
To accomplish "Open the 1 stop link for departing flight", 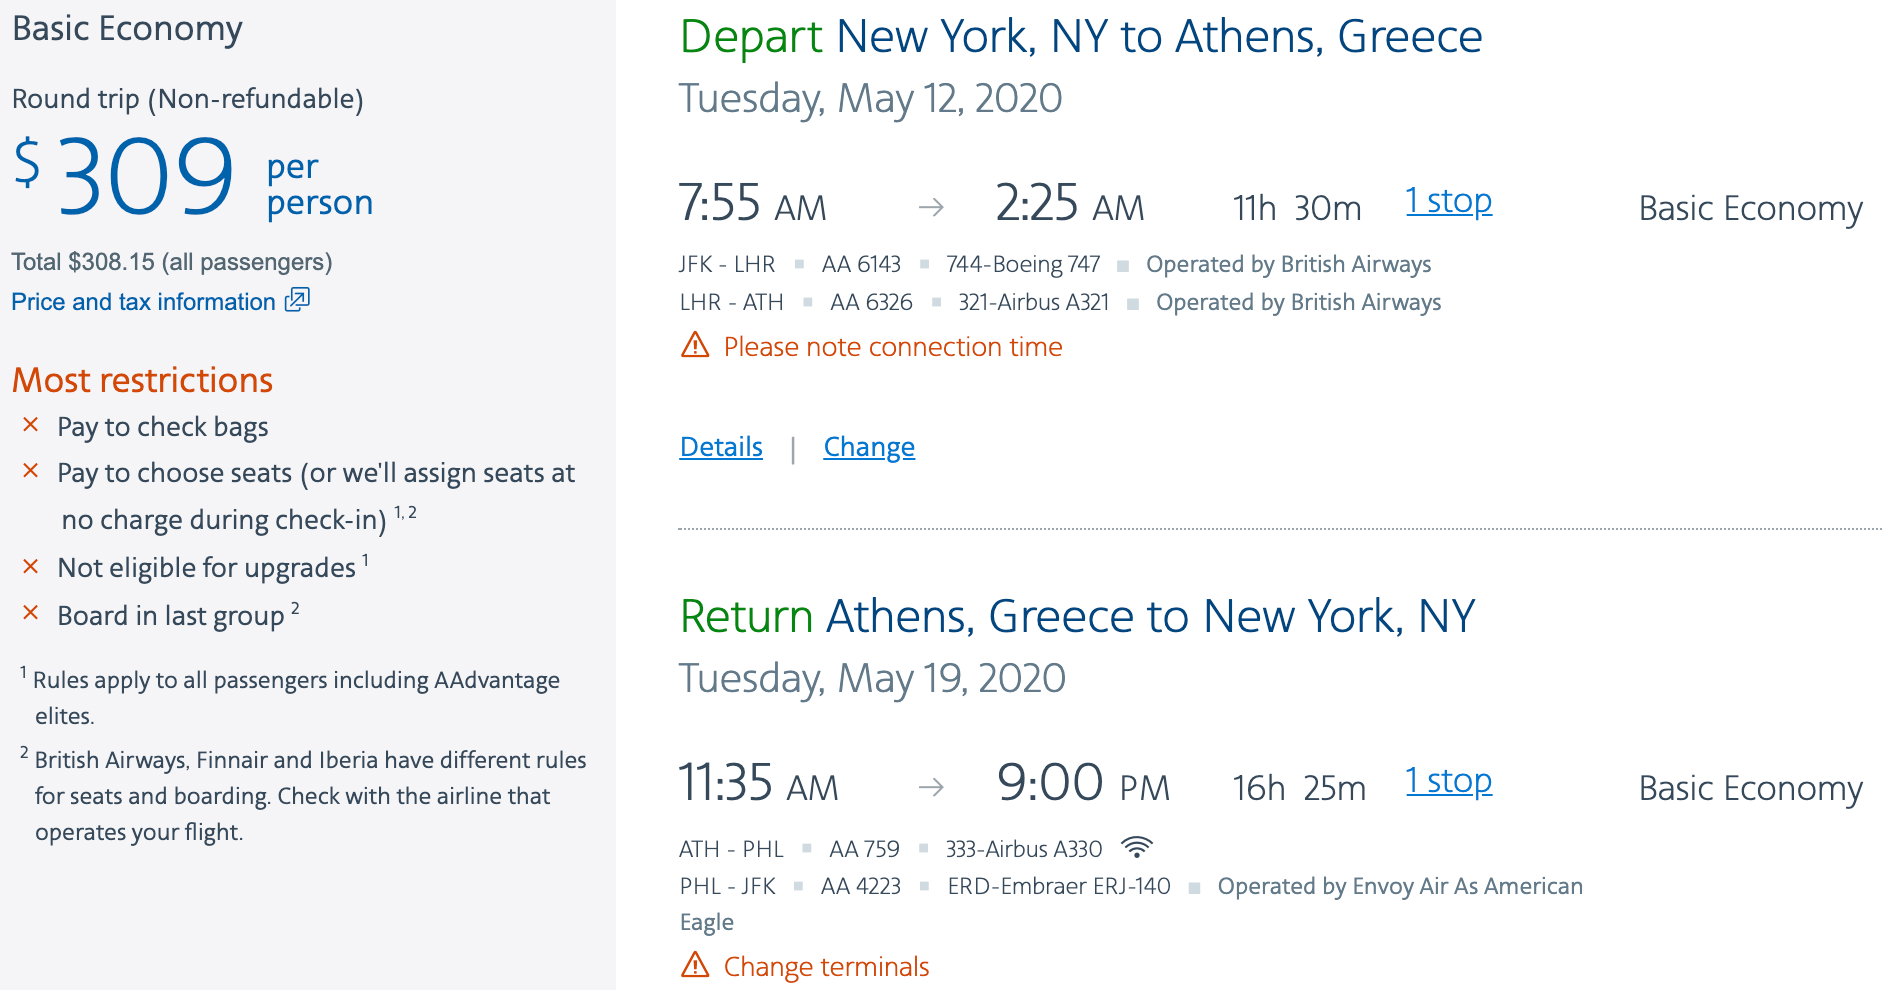I will 1448,201.
